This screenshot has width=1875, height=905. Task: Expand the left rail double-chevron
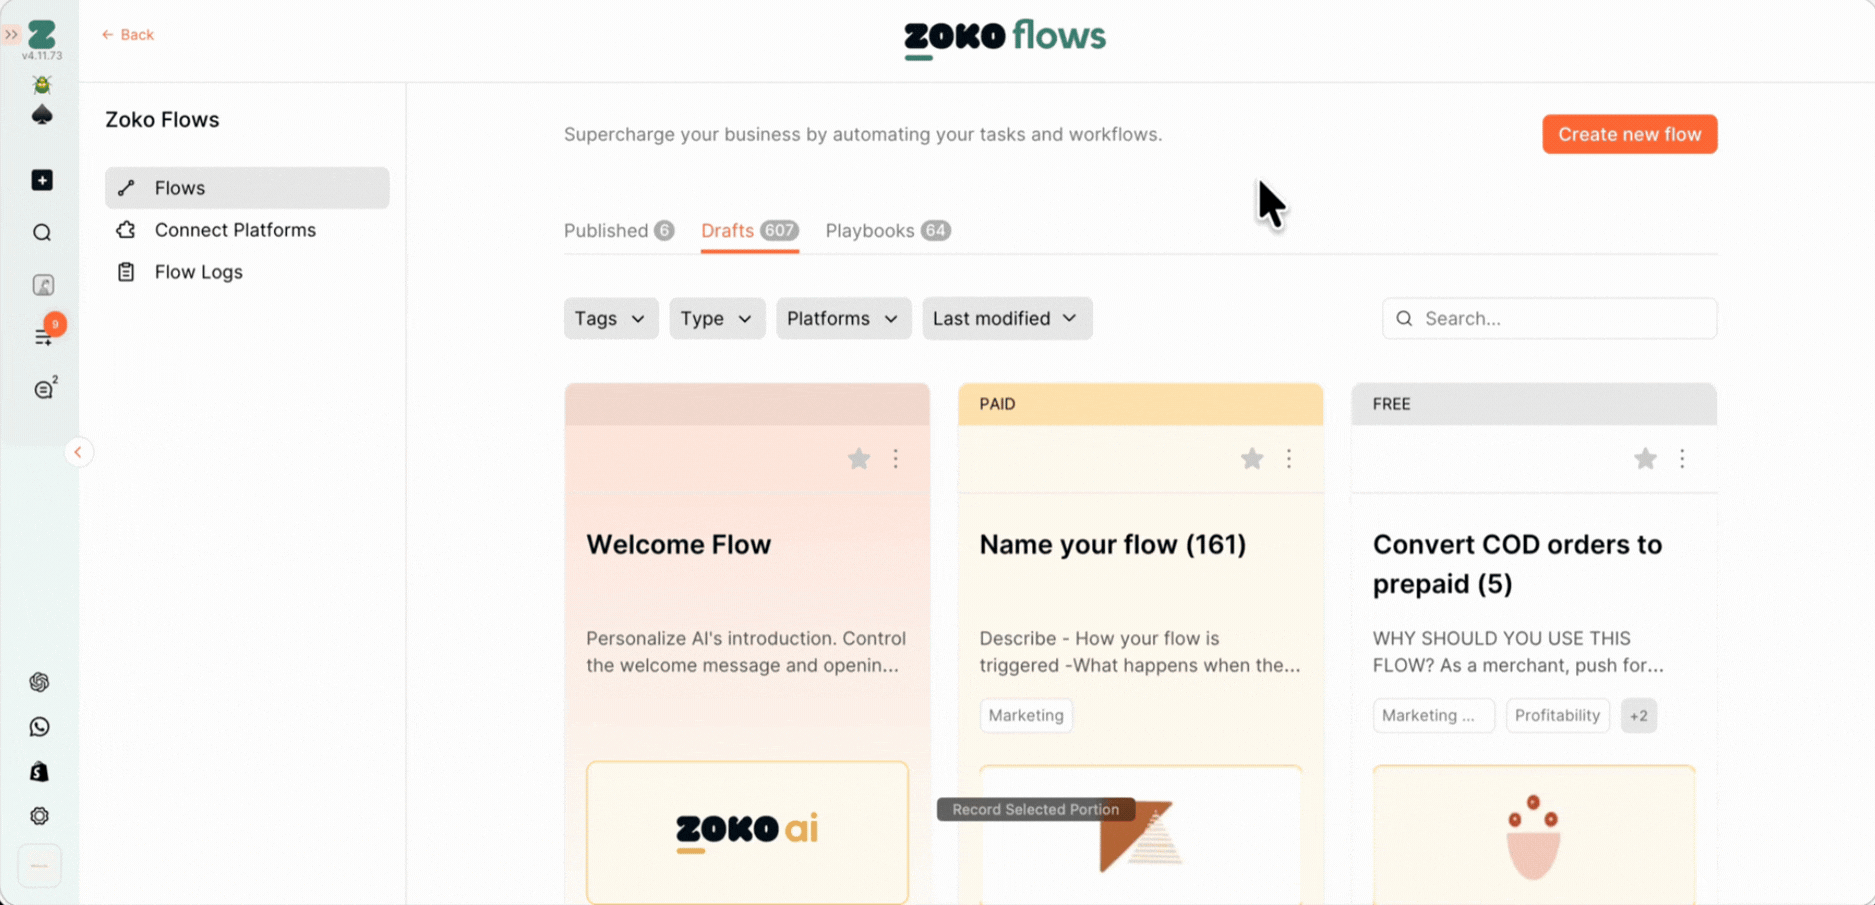[11, 34]
